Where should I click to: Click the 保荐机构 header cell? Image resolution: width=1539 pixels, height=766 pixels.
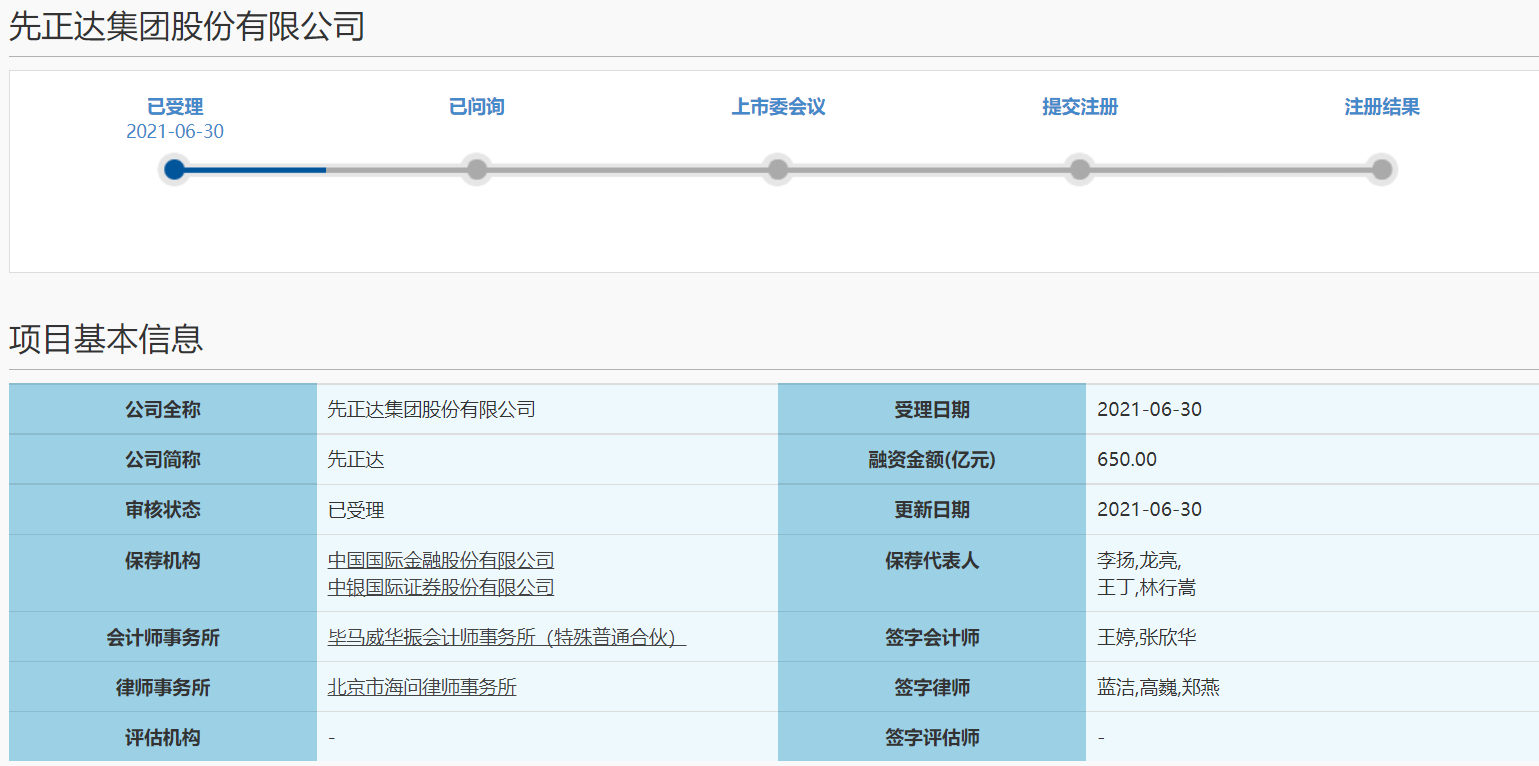coord(163,573)
